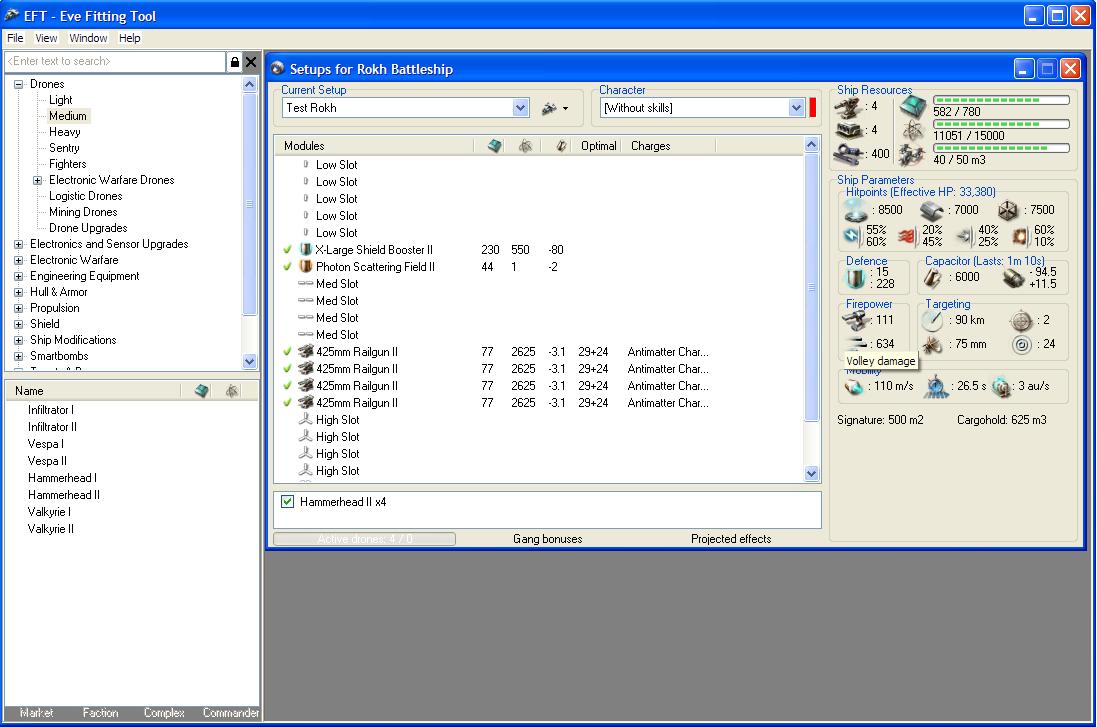Click the volley damage icon under Firepower
Screen dimensions: 1097x727
click(856, 344)
